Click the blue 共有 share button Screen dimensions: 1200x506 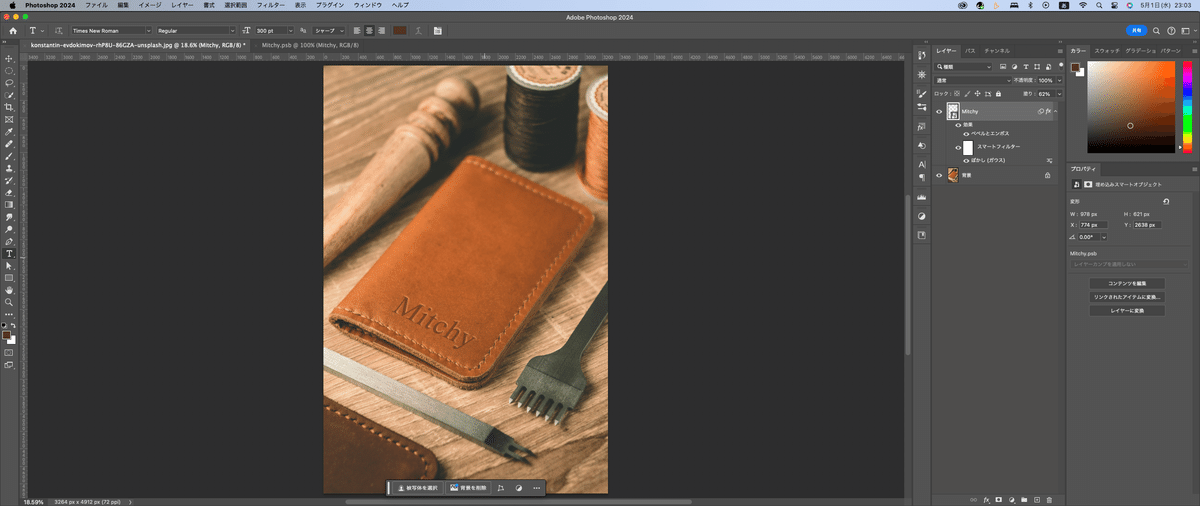pyautogui.click(x=1137, y=31)
